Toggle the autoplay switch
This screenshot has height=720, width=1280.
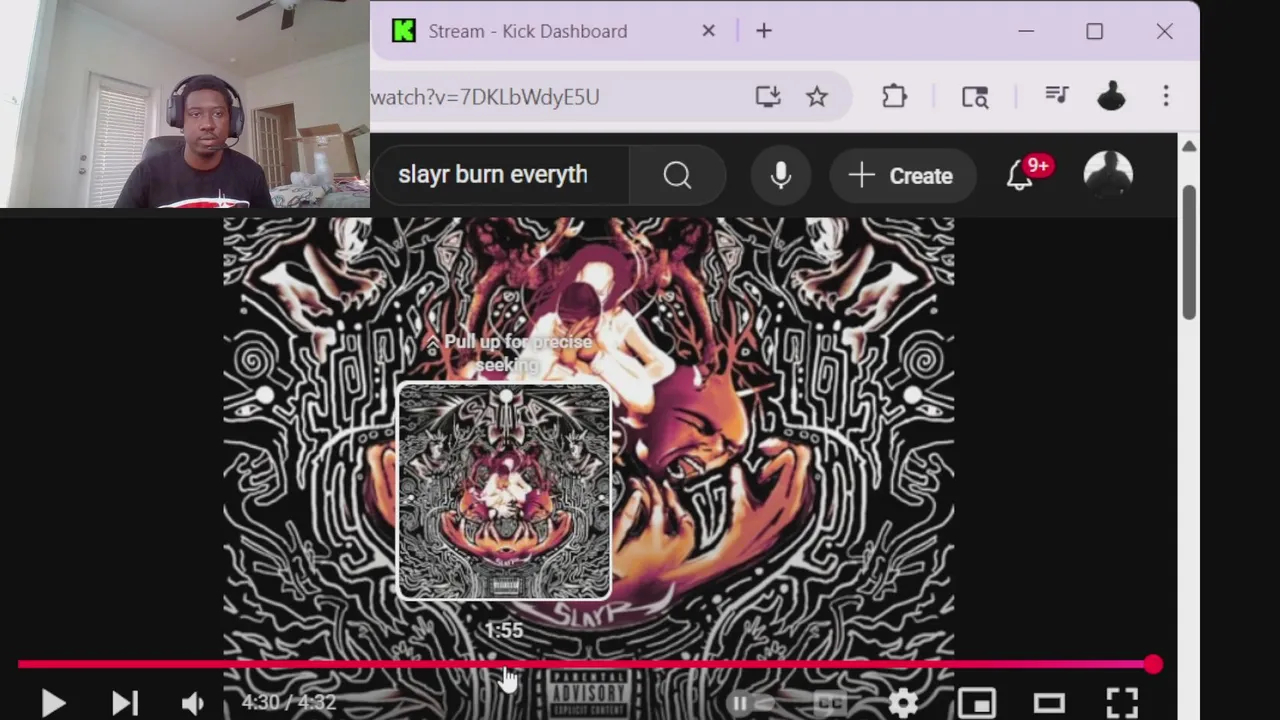click(752, 703)
